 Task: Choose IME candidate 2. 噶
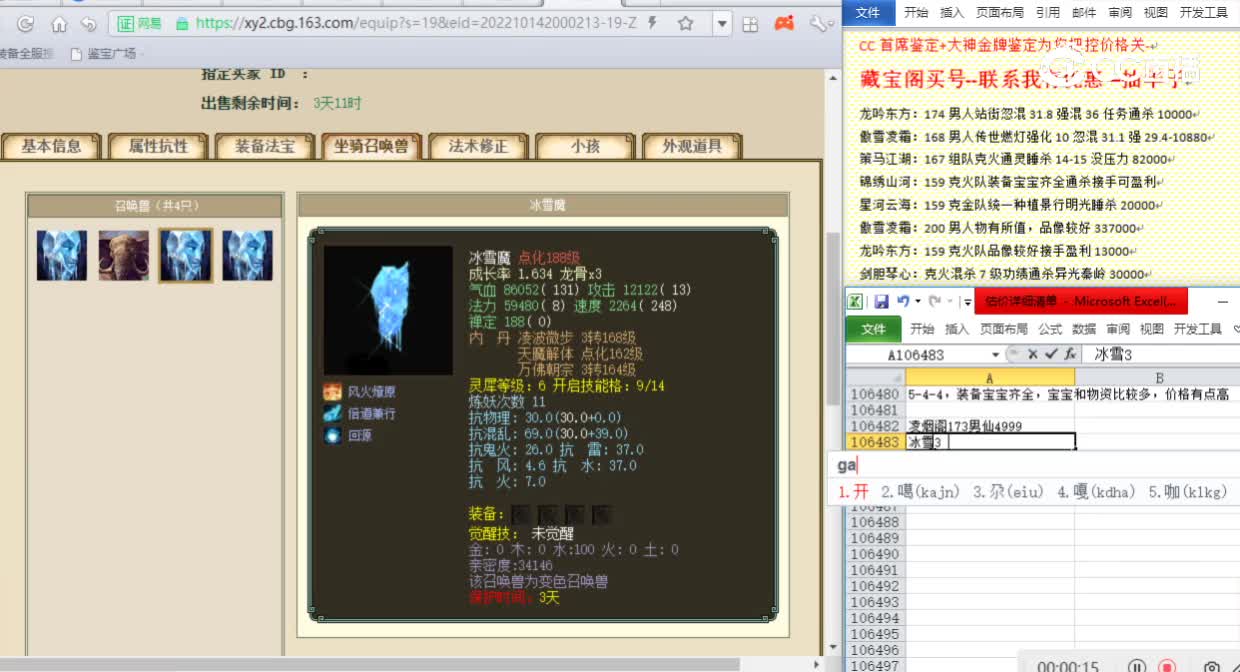920,491
